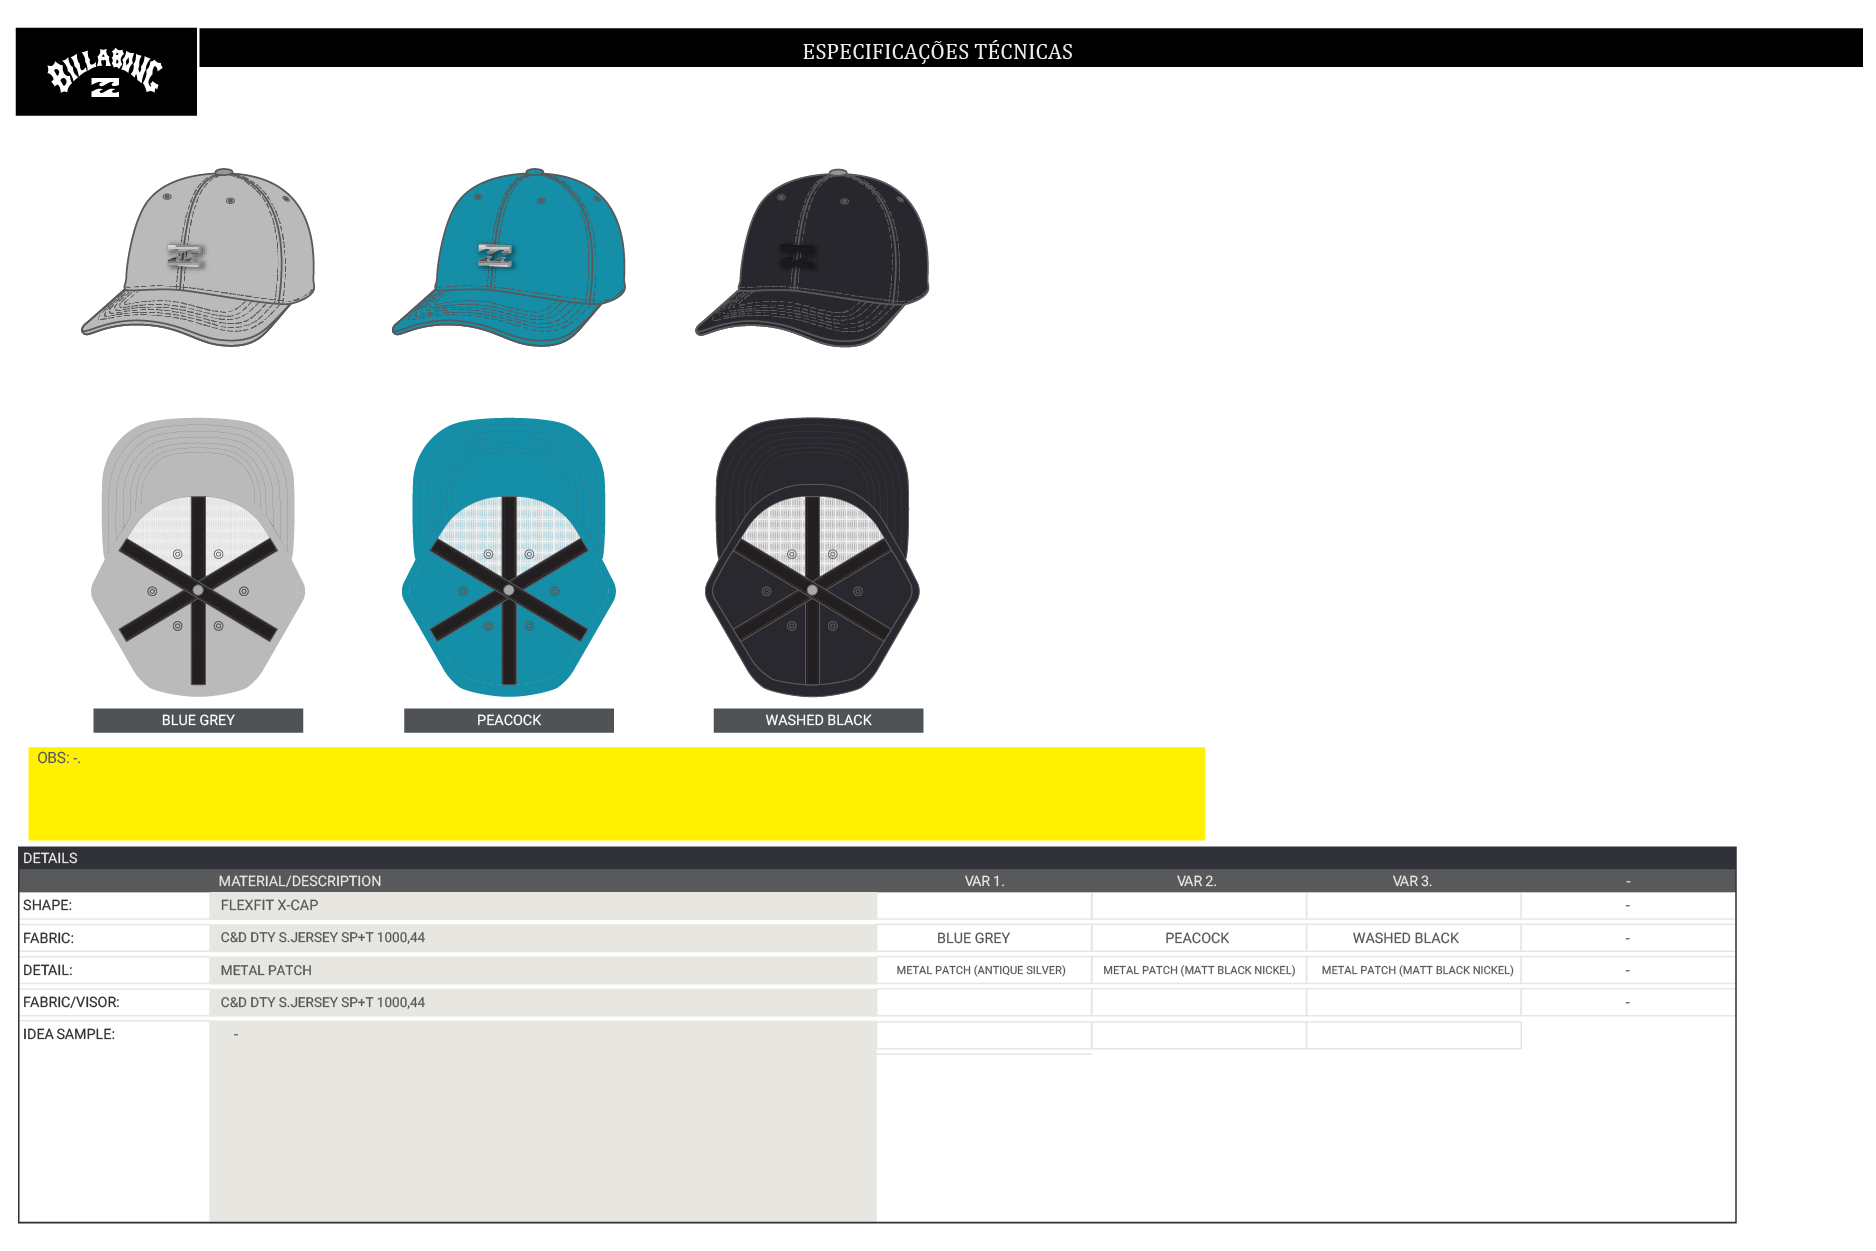Click the ESPECIFICAÇÕES TÉCNICAS header title
Viewport: 1876px width, 1251px height.
point(937,52)
